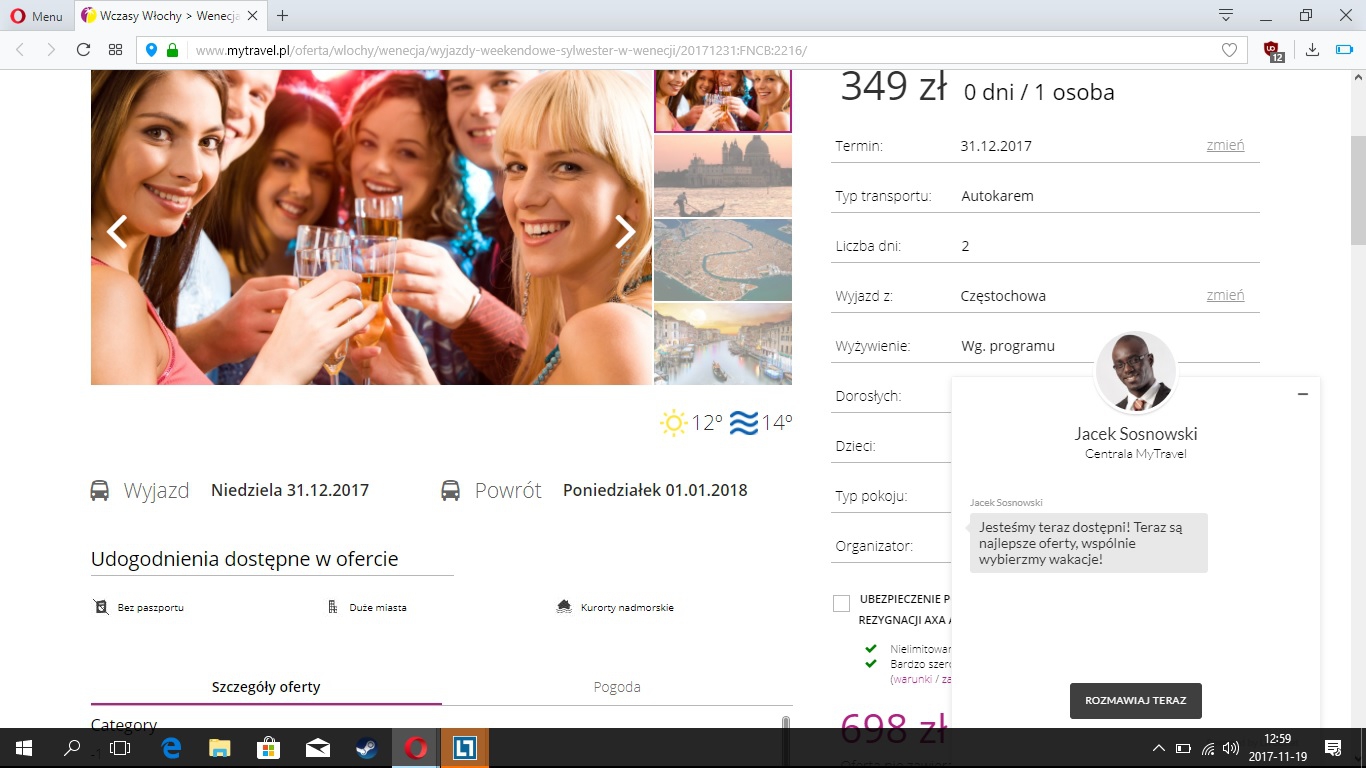
Task: Click zmień link next to Termin
Action: (1225, 145)
